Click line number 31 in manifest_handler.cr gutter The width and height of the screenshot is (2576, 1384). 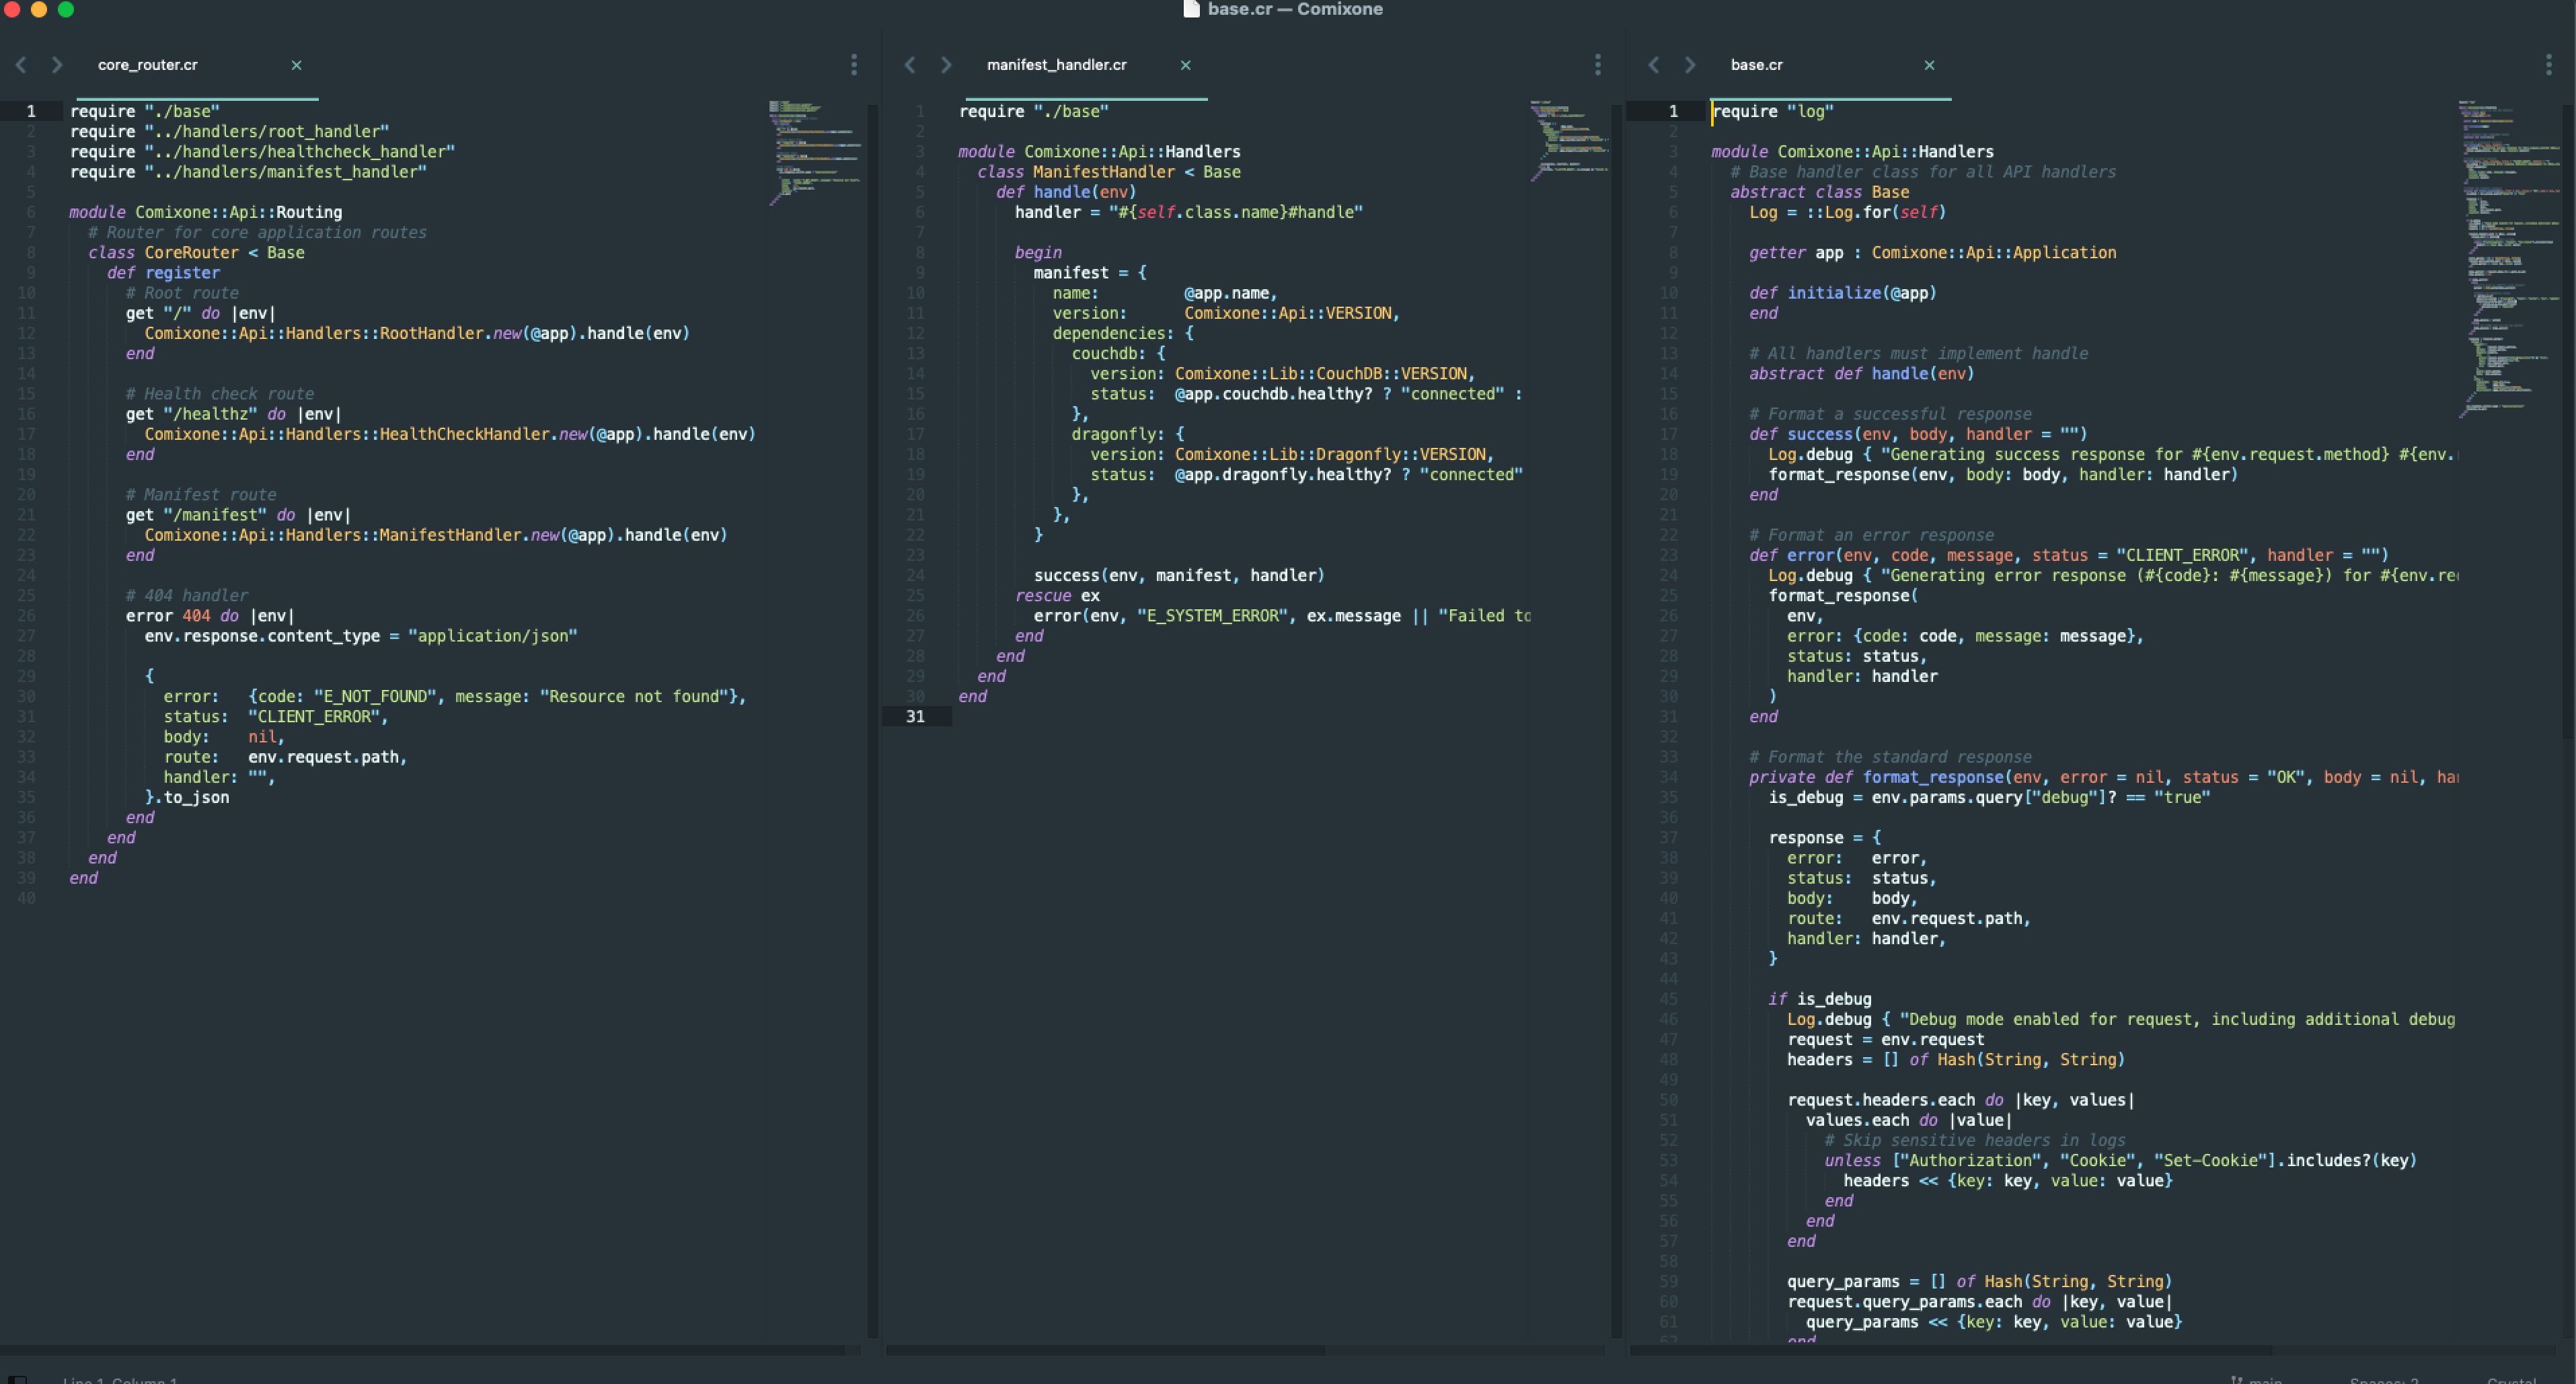(x=915, y=717)
